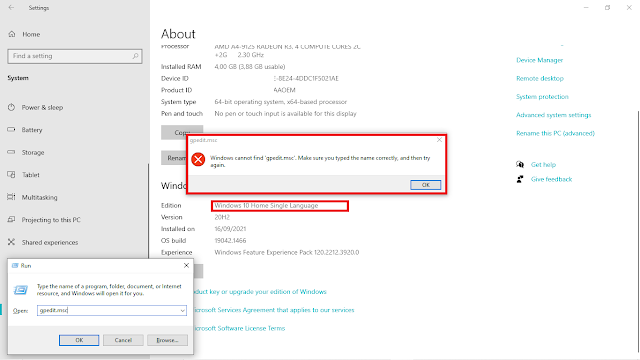Expand the Run dialog Open dropdown arrow

[x=182, y=311]
